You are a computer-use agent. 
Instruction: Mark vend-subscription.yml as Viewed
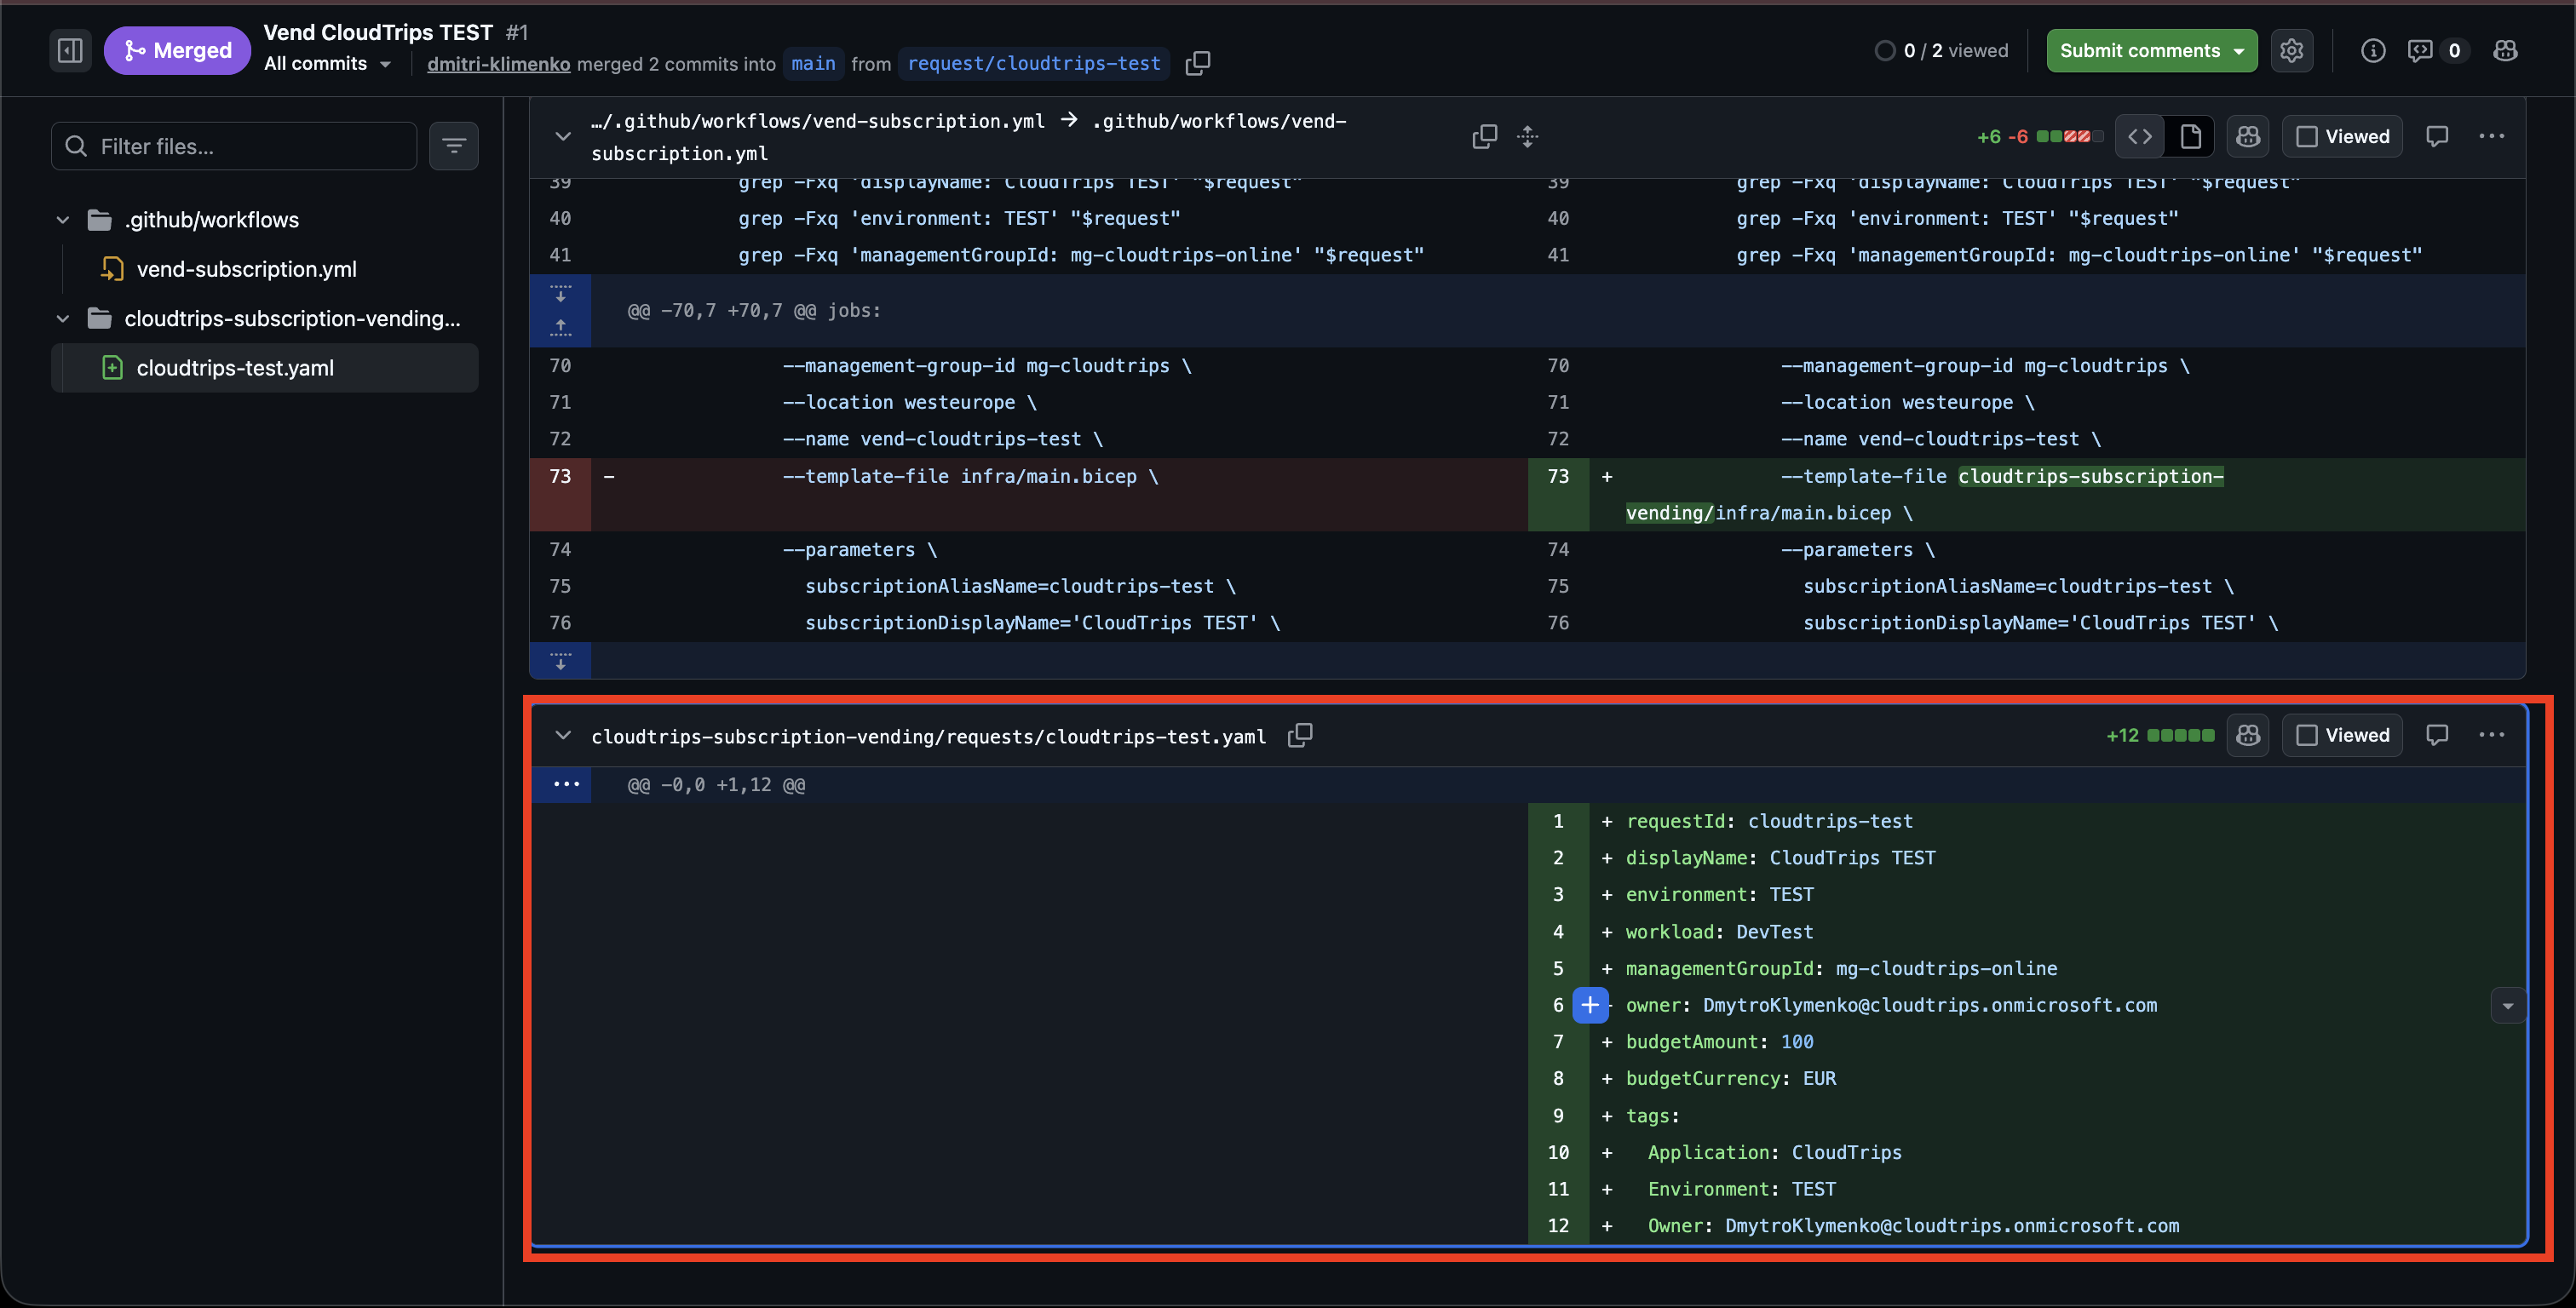click(2342, 136)
